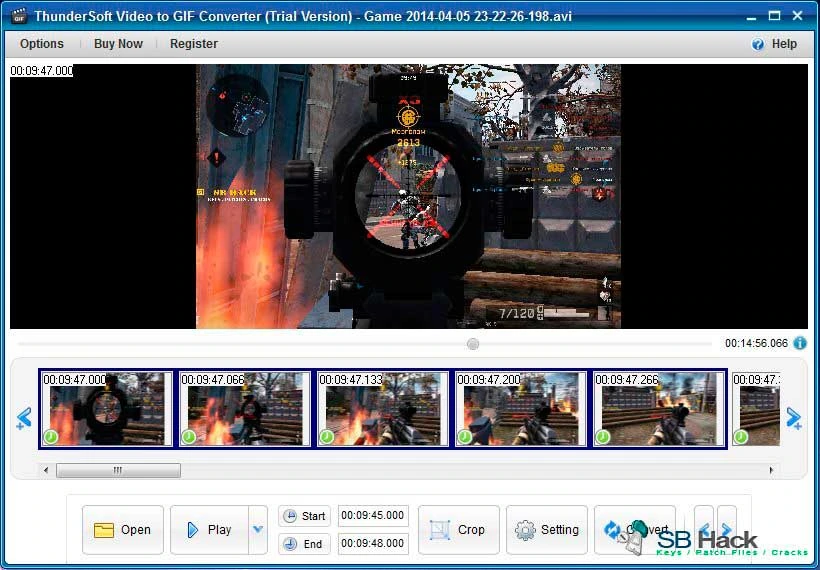Click the playback position slider handle

[x=473, y=344]
